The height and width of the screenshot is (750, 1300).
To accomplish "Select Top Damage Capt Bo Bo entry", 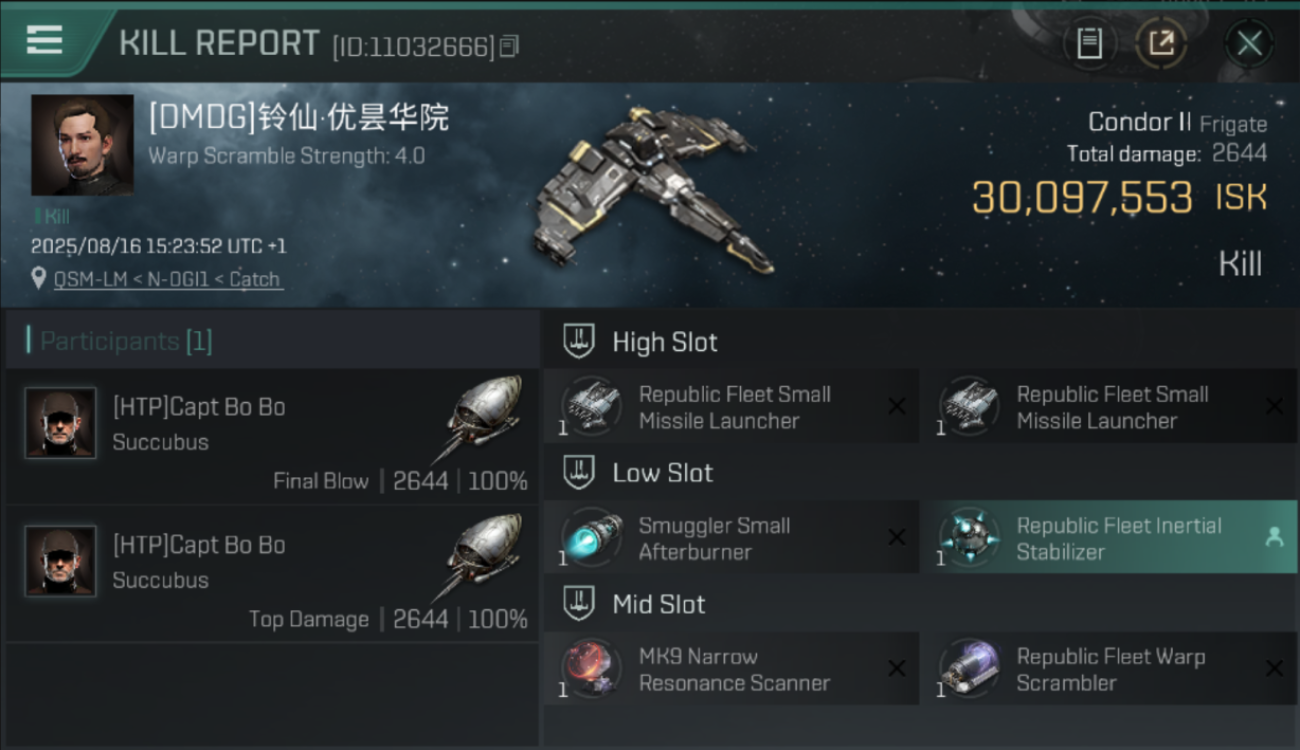I will 272,574.
